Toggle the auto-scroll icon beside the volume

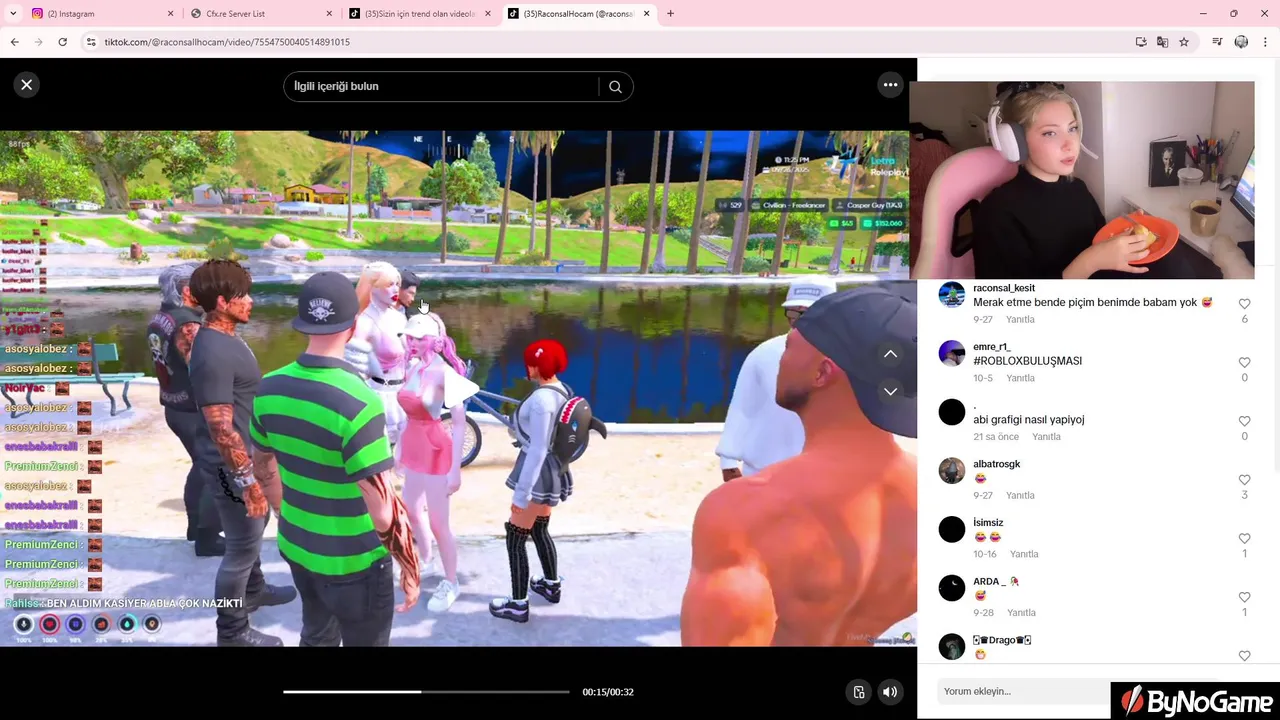tap(858, 692)
